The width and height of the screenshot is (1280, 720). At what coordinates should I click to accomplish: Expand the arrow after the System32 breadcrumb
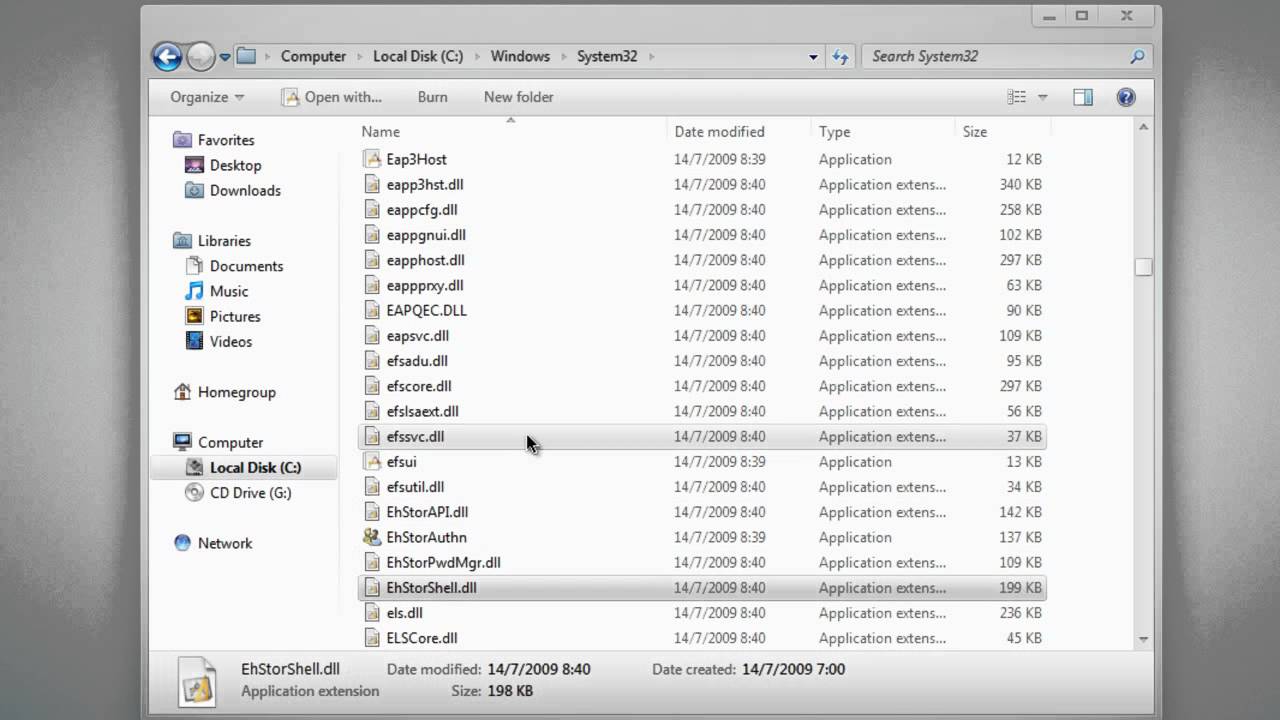click(x=652, y=57)
